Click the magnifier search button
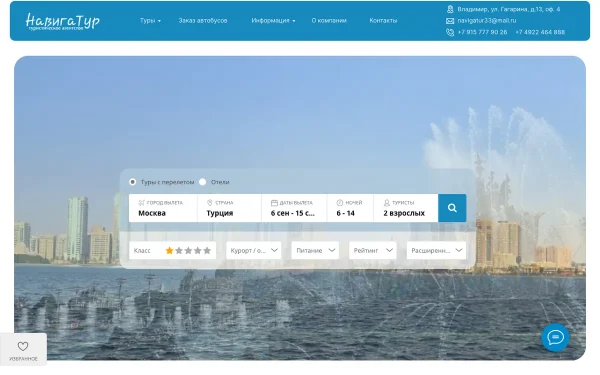Viewport: 600px width, 375px height. click(x=452, y=208)
